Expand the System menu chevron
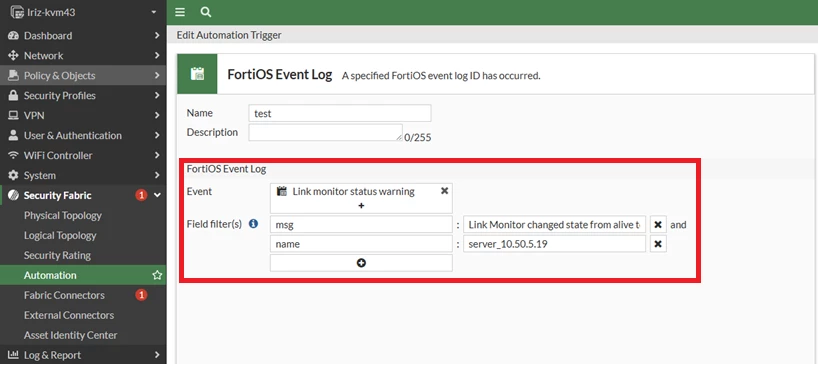The height and width of the screenshot is (368, 818). 157,175
